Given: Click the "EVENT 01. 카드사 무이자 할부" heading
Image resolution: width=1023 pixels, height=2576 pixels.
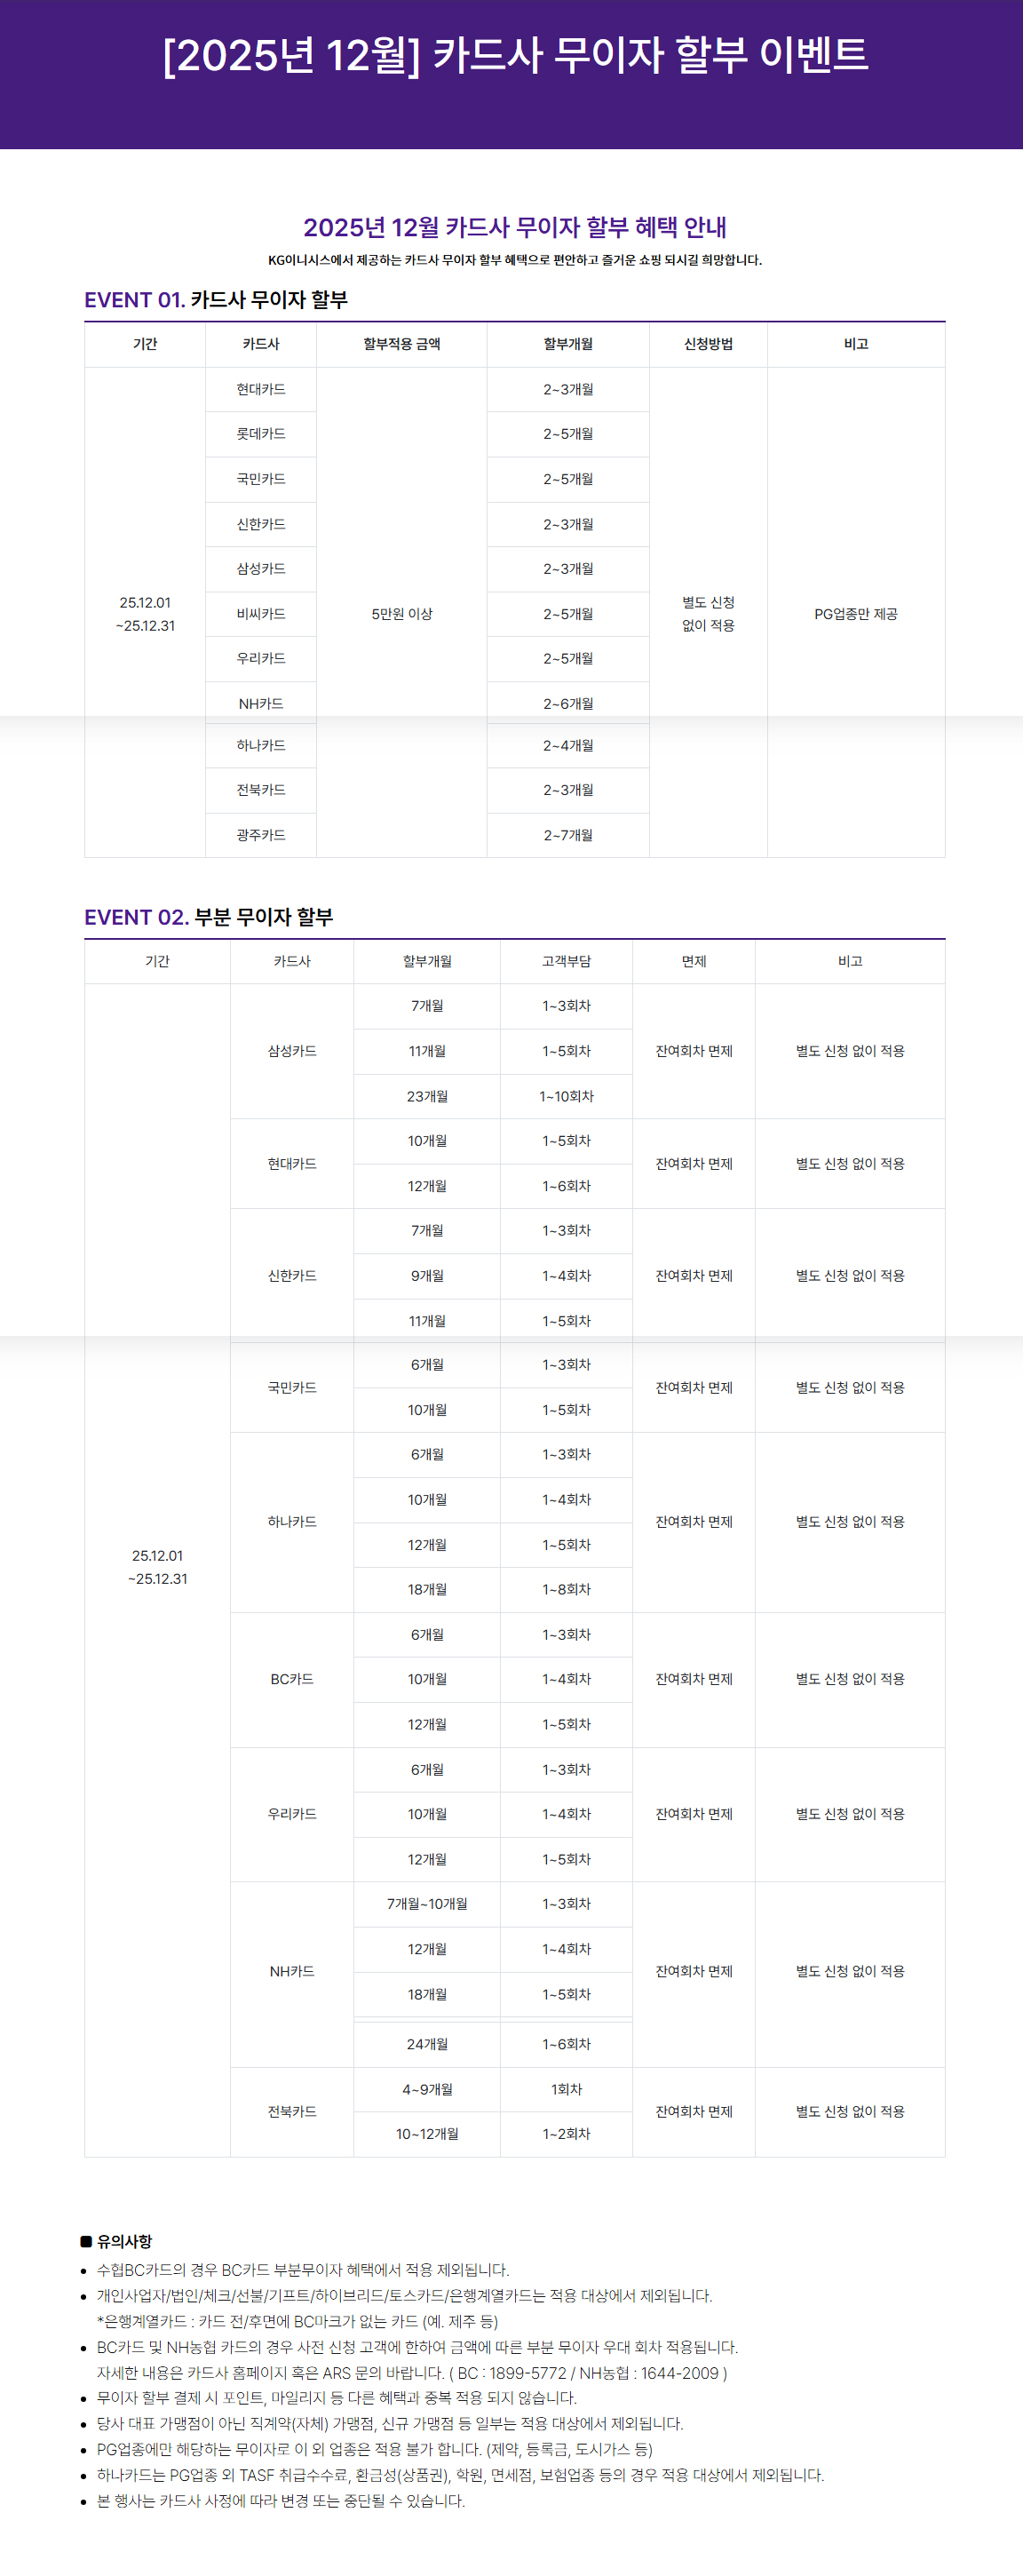Looking at the screenshot, I should (x=215, y=300).
